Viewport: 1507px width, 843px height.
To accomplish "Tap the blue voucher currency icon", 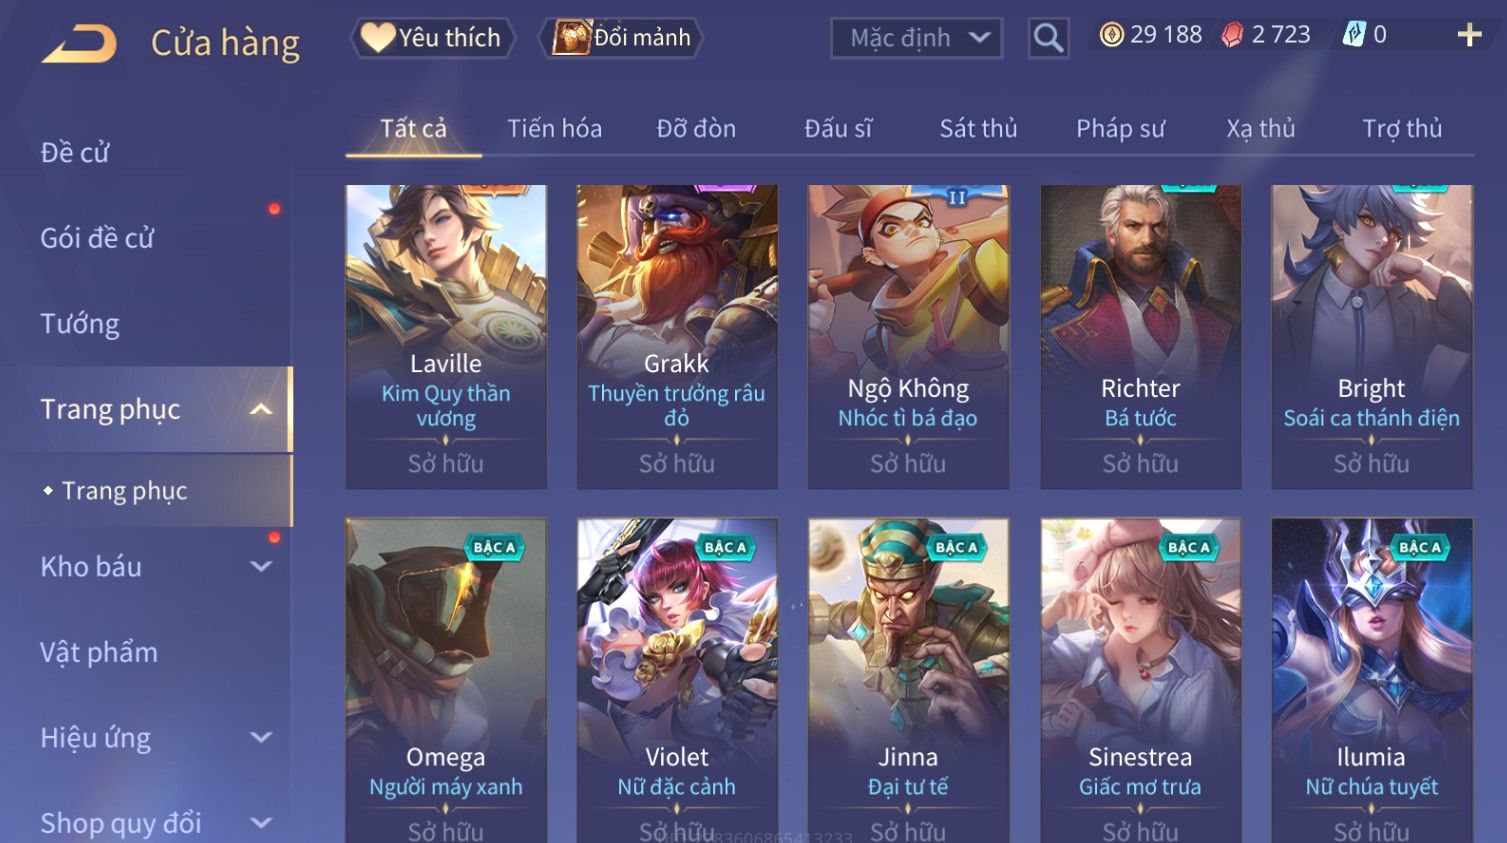I will (x=1354, y=35).
